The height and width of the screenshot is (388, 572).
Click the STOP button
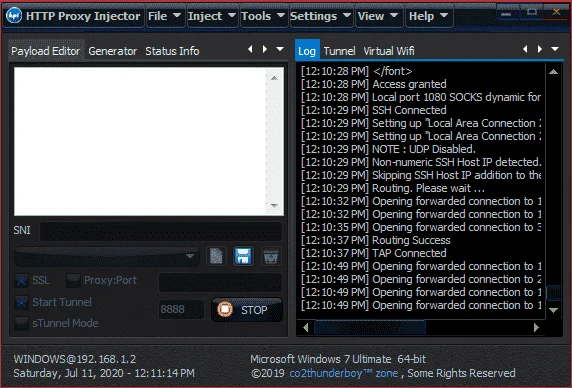tap(247, 310)
